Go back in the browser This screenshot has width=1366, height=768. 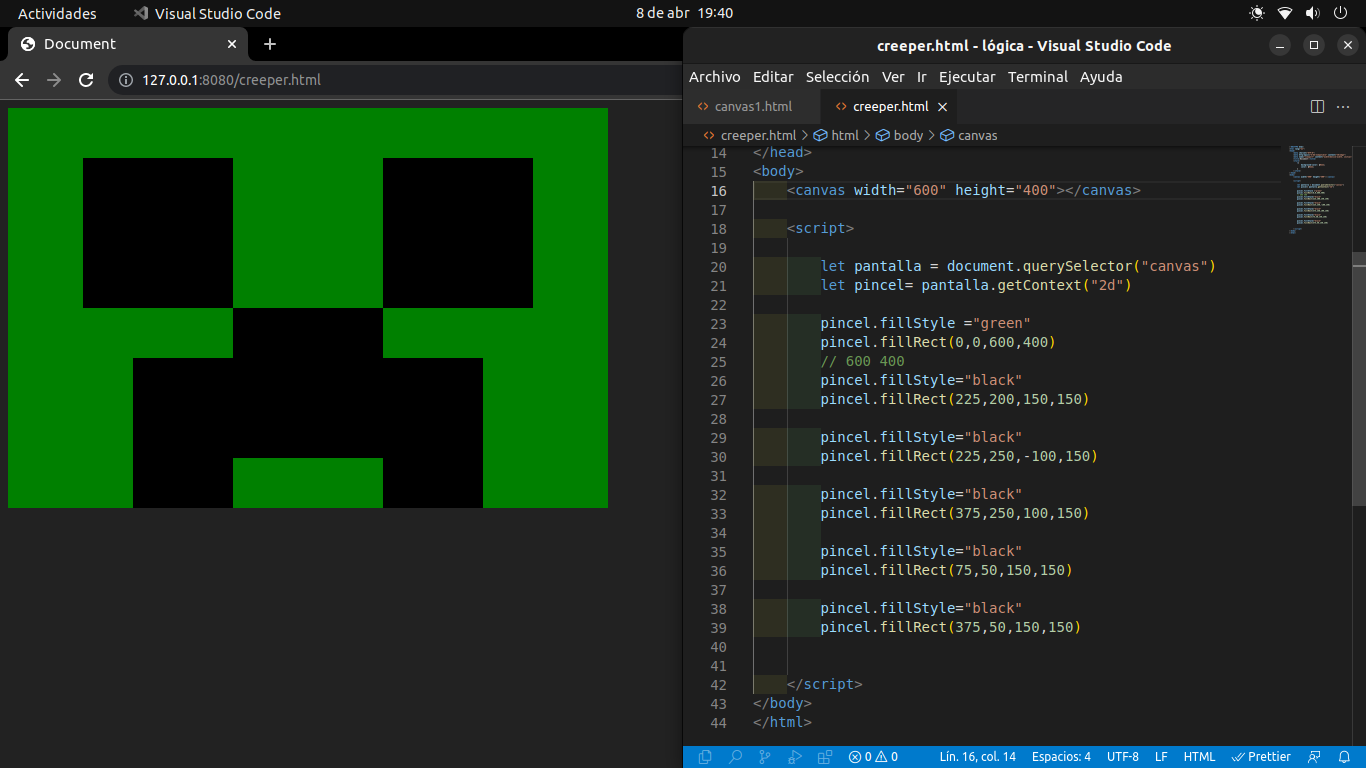(x=22, y=80)
